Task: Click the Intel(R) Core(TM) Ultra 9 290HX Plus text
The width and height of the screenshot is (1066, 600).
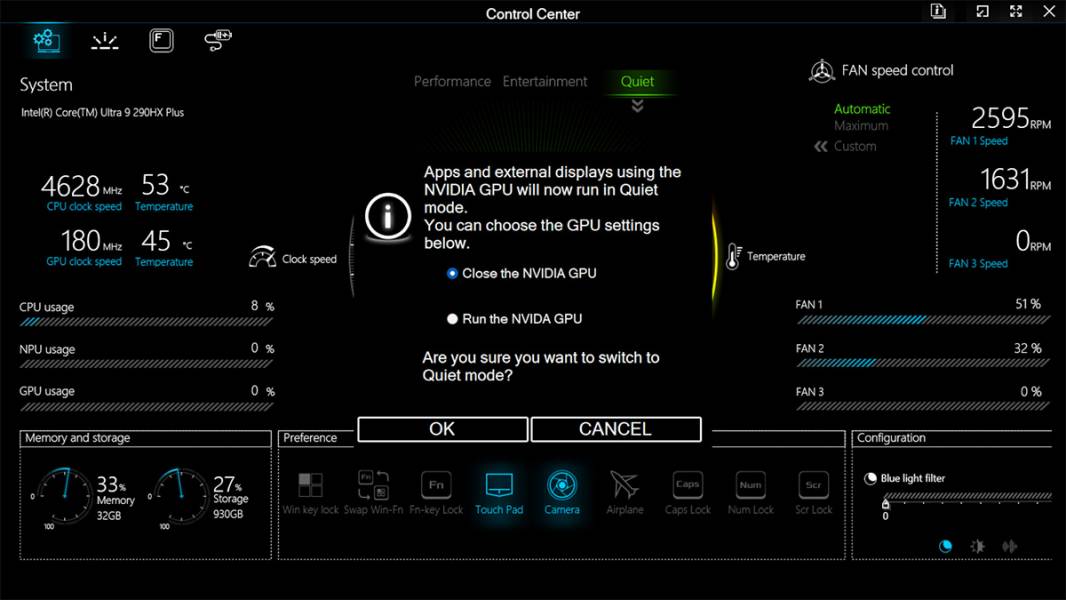Action: [102, 113]
